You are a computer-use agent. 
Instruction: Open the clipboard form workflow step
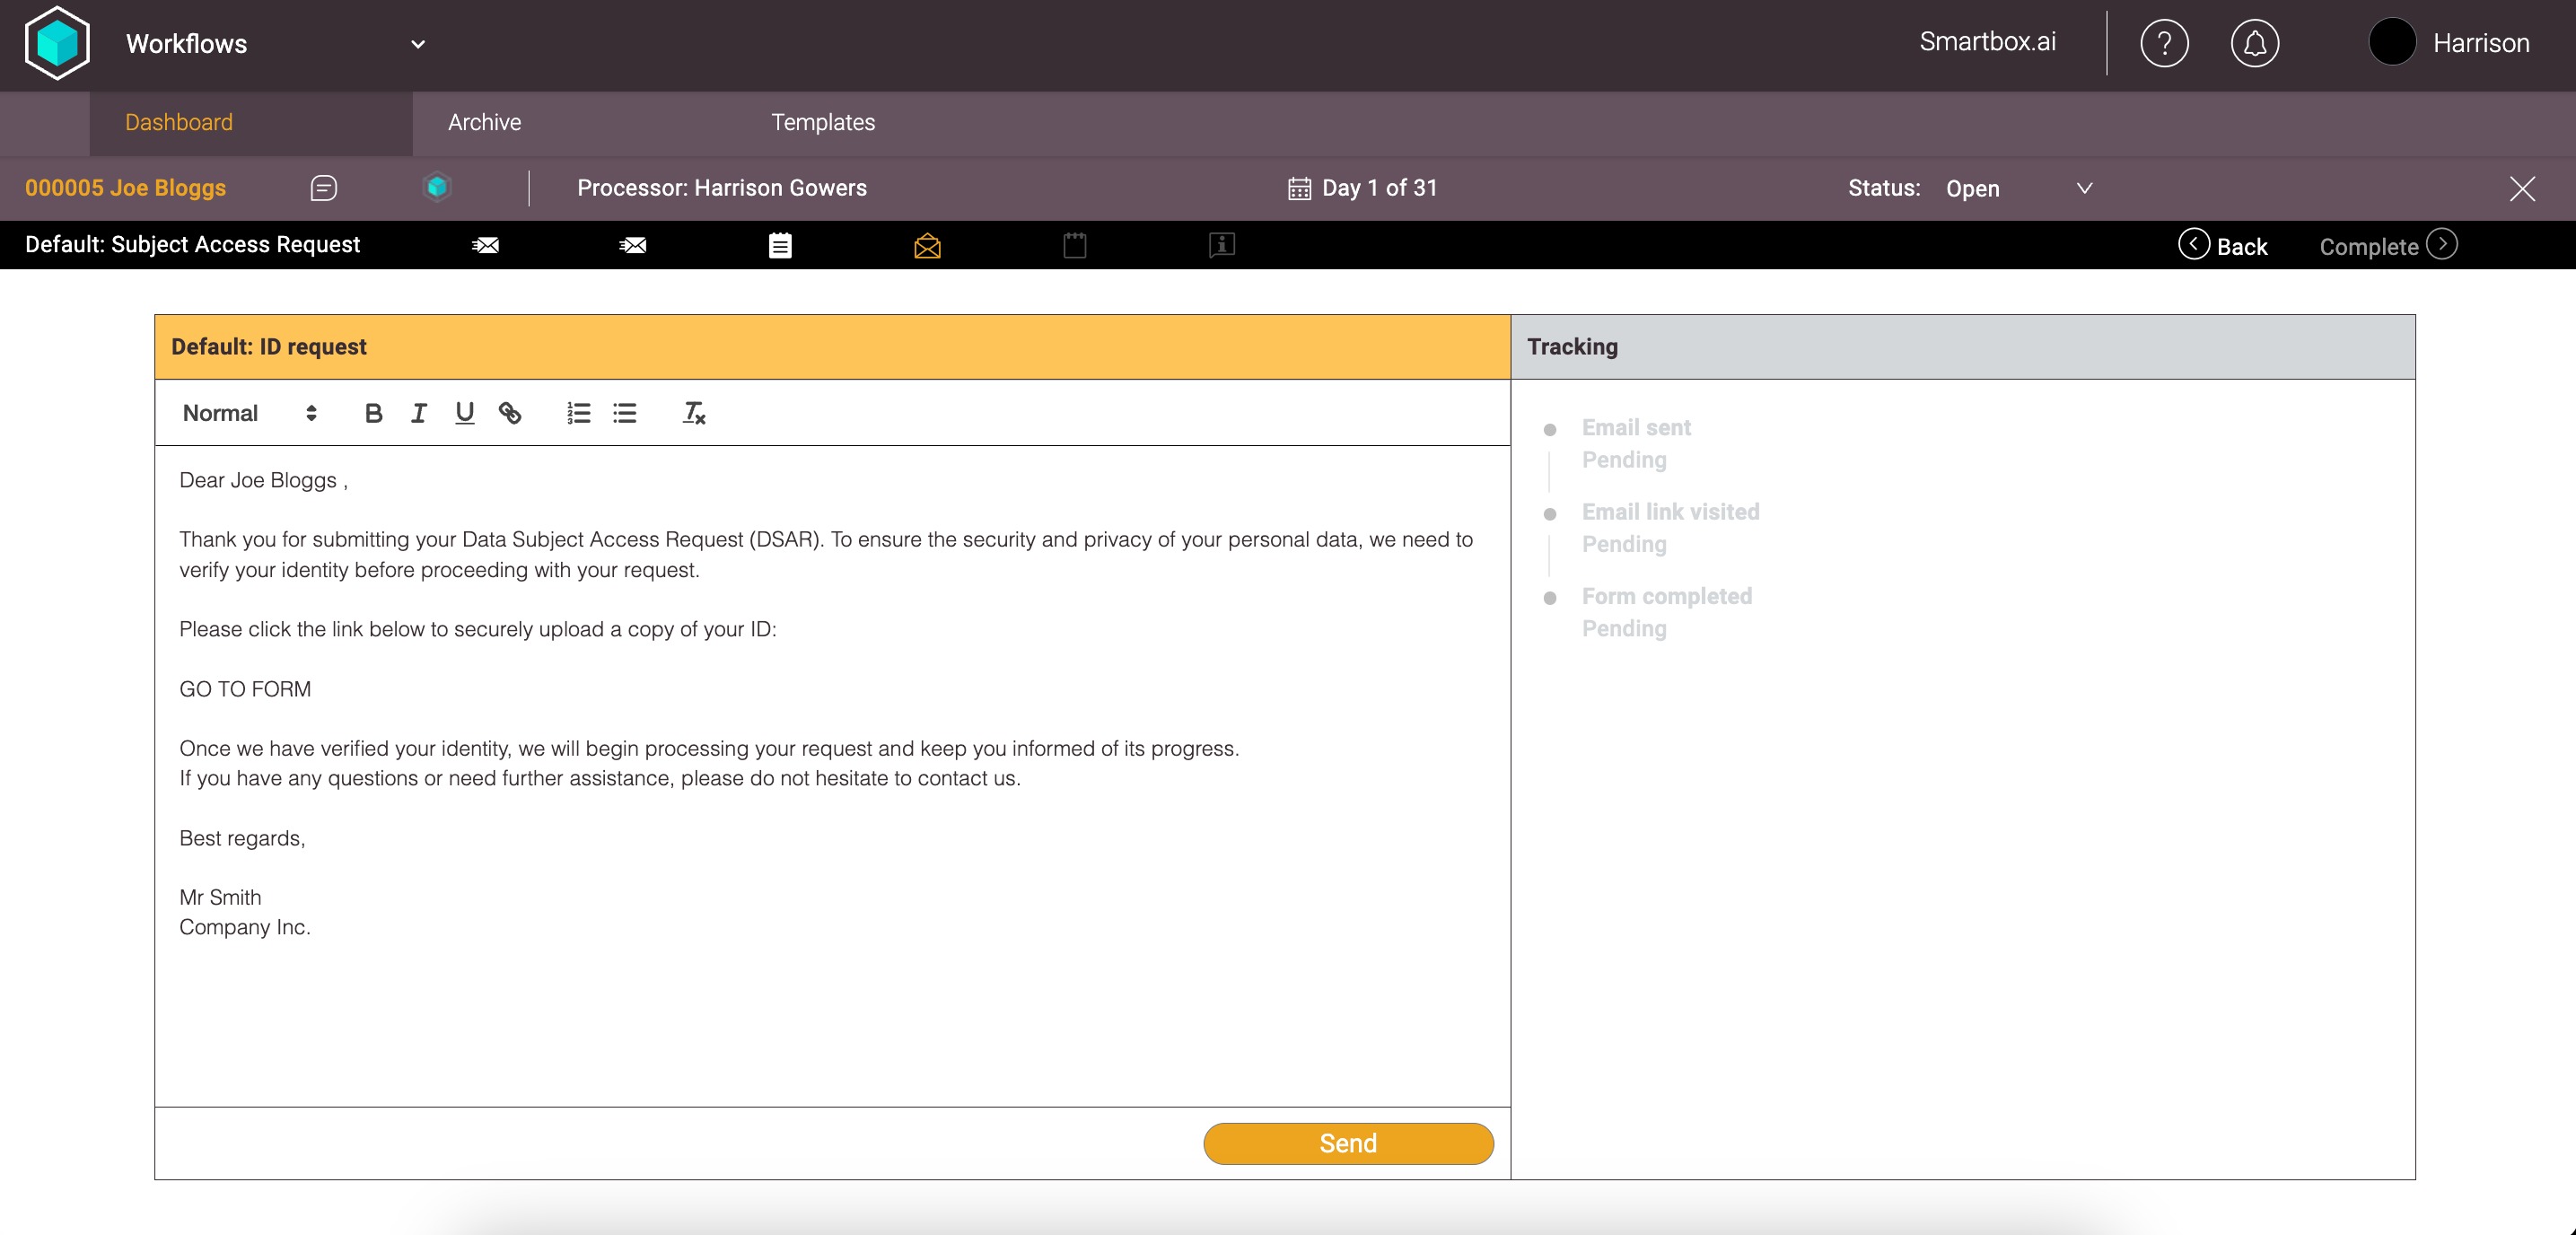[780, 246]
